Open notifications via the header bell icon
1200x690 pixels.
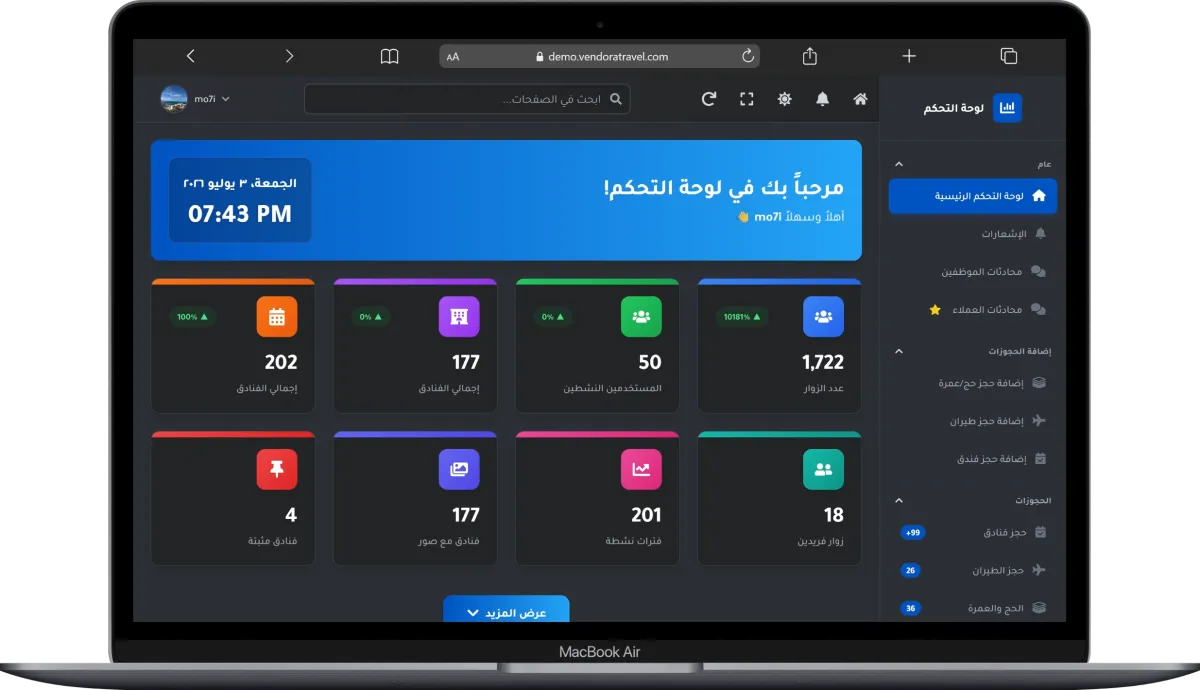tap(823, 99)
